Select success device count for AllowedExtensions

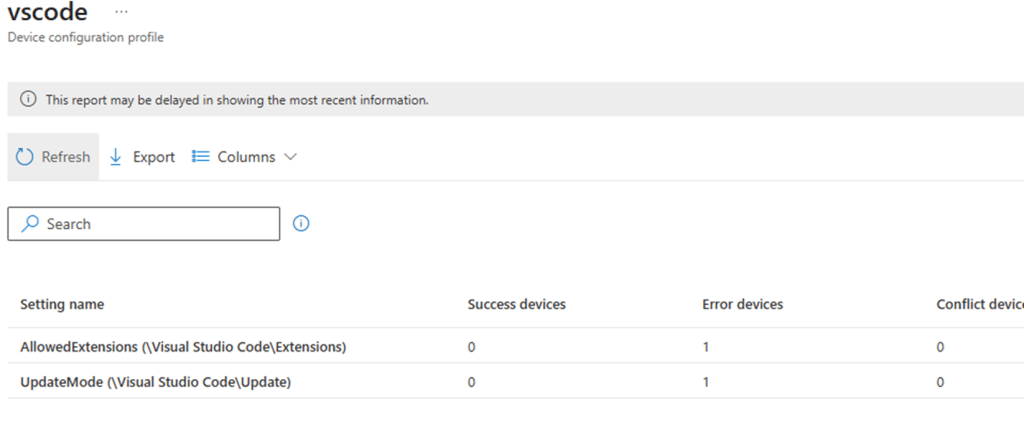pyautogui.click(x=472, y=346)
